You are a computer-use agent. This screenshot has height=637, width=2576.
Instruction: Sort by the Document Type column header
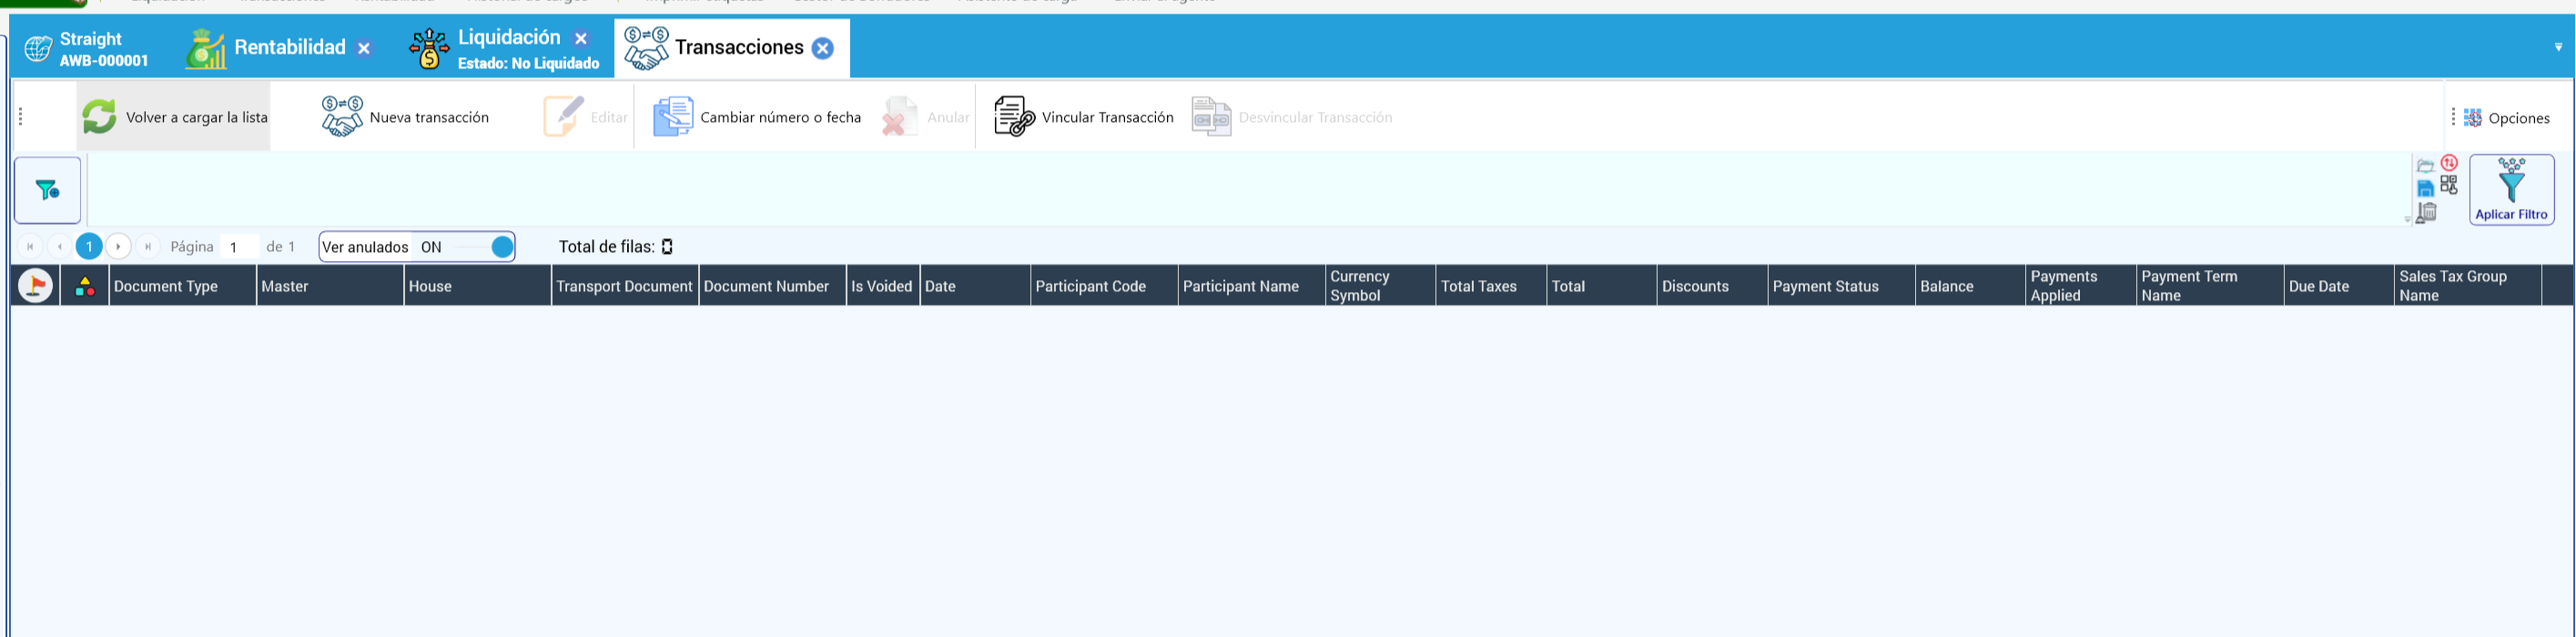click(183, 286)
